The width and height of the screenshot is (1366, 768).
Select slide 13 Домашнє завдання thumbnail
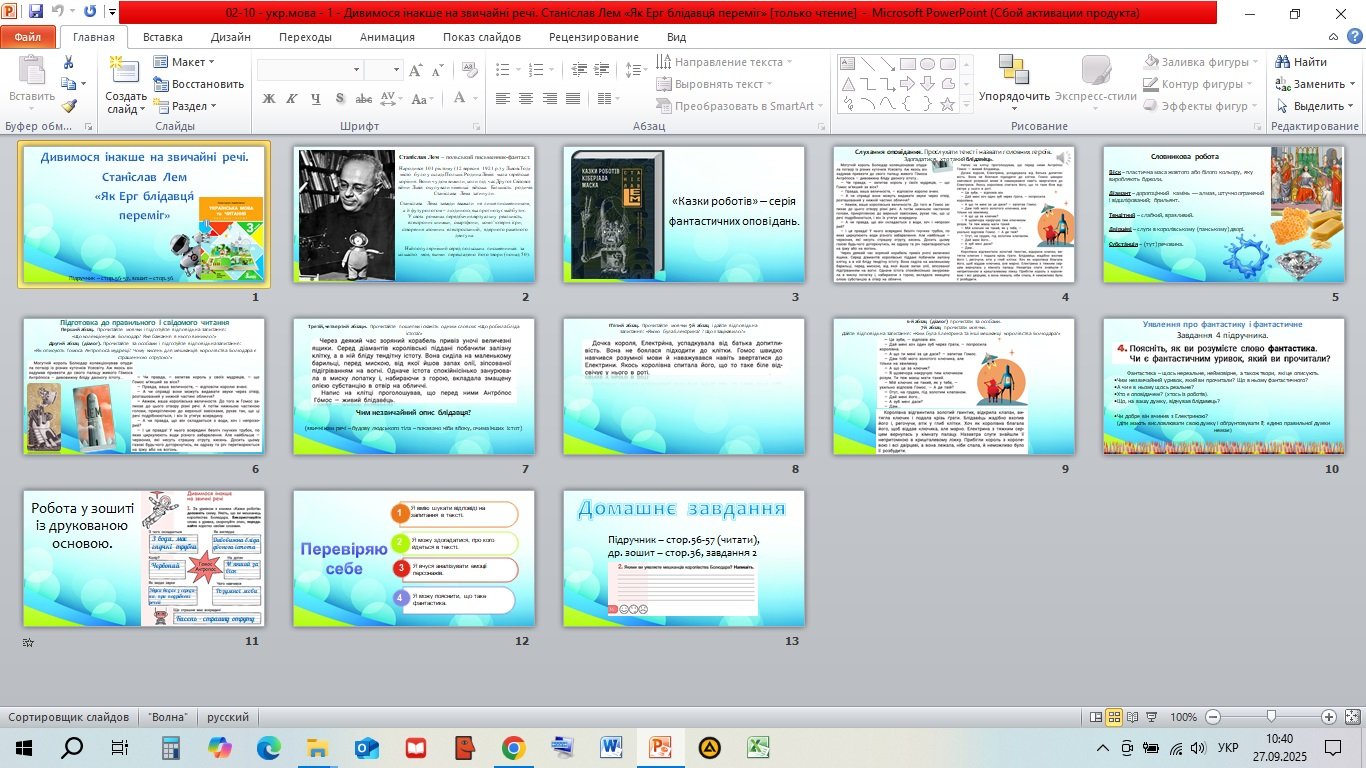pyautogui.click(x=683, y=558)
